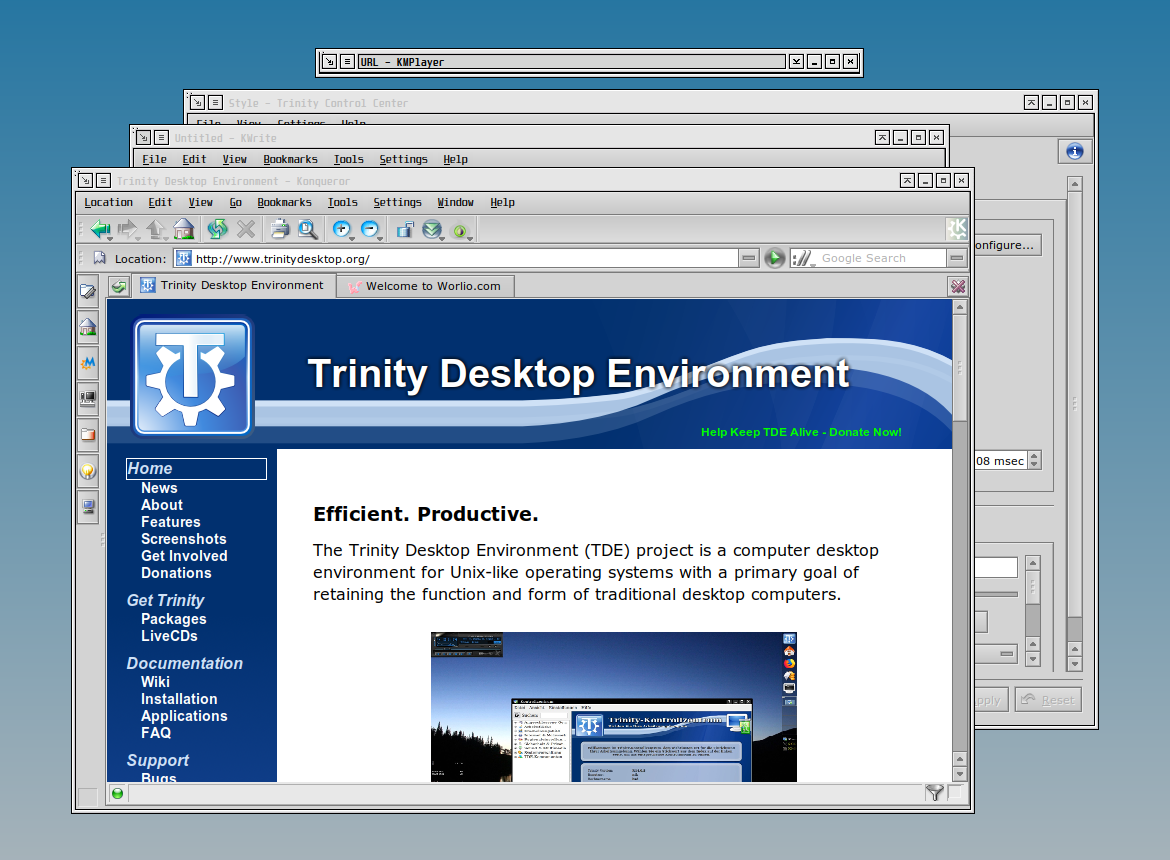Open the FAQ documentation link
Viewport: 1170px width, 860px height.
156,732
